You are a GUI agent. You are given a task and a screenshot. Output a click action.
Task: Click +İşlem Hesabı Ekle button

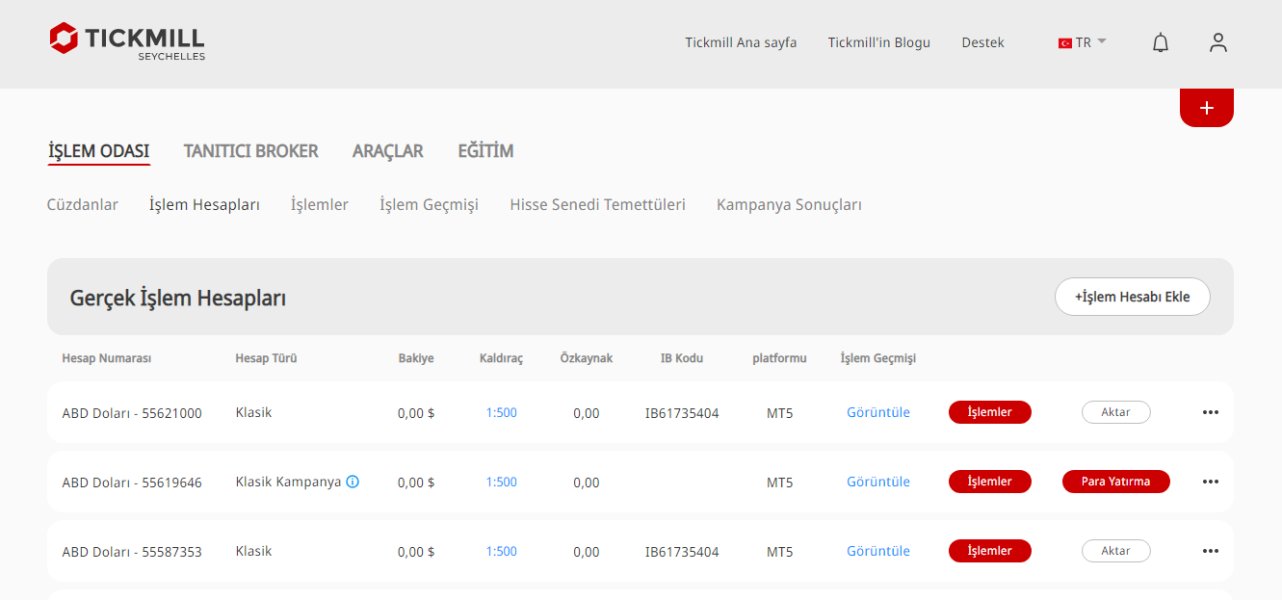(1132, 297)
